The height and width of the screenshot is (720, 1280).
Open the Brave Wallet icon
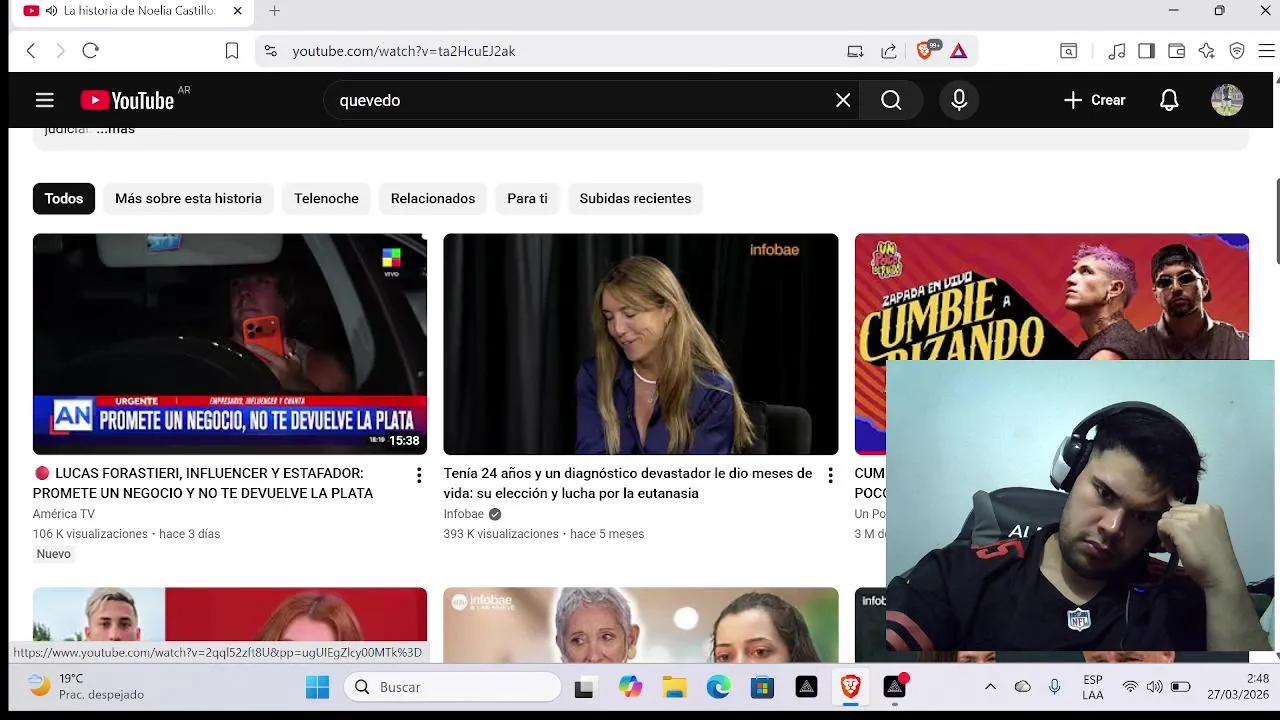pos(1177,51)
